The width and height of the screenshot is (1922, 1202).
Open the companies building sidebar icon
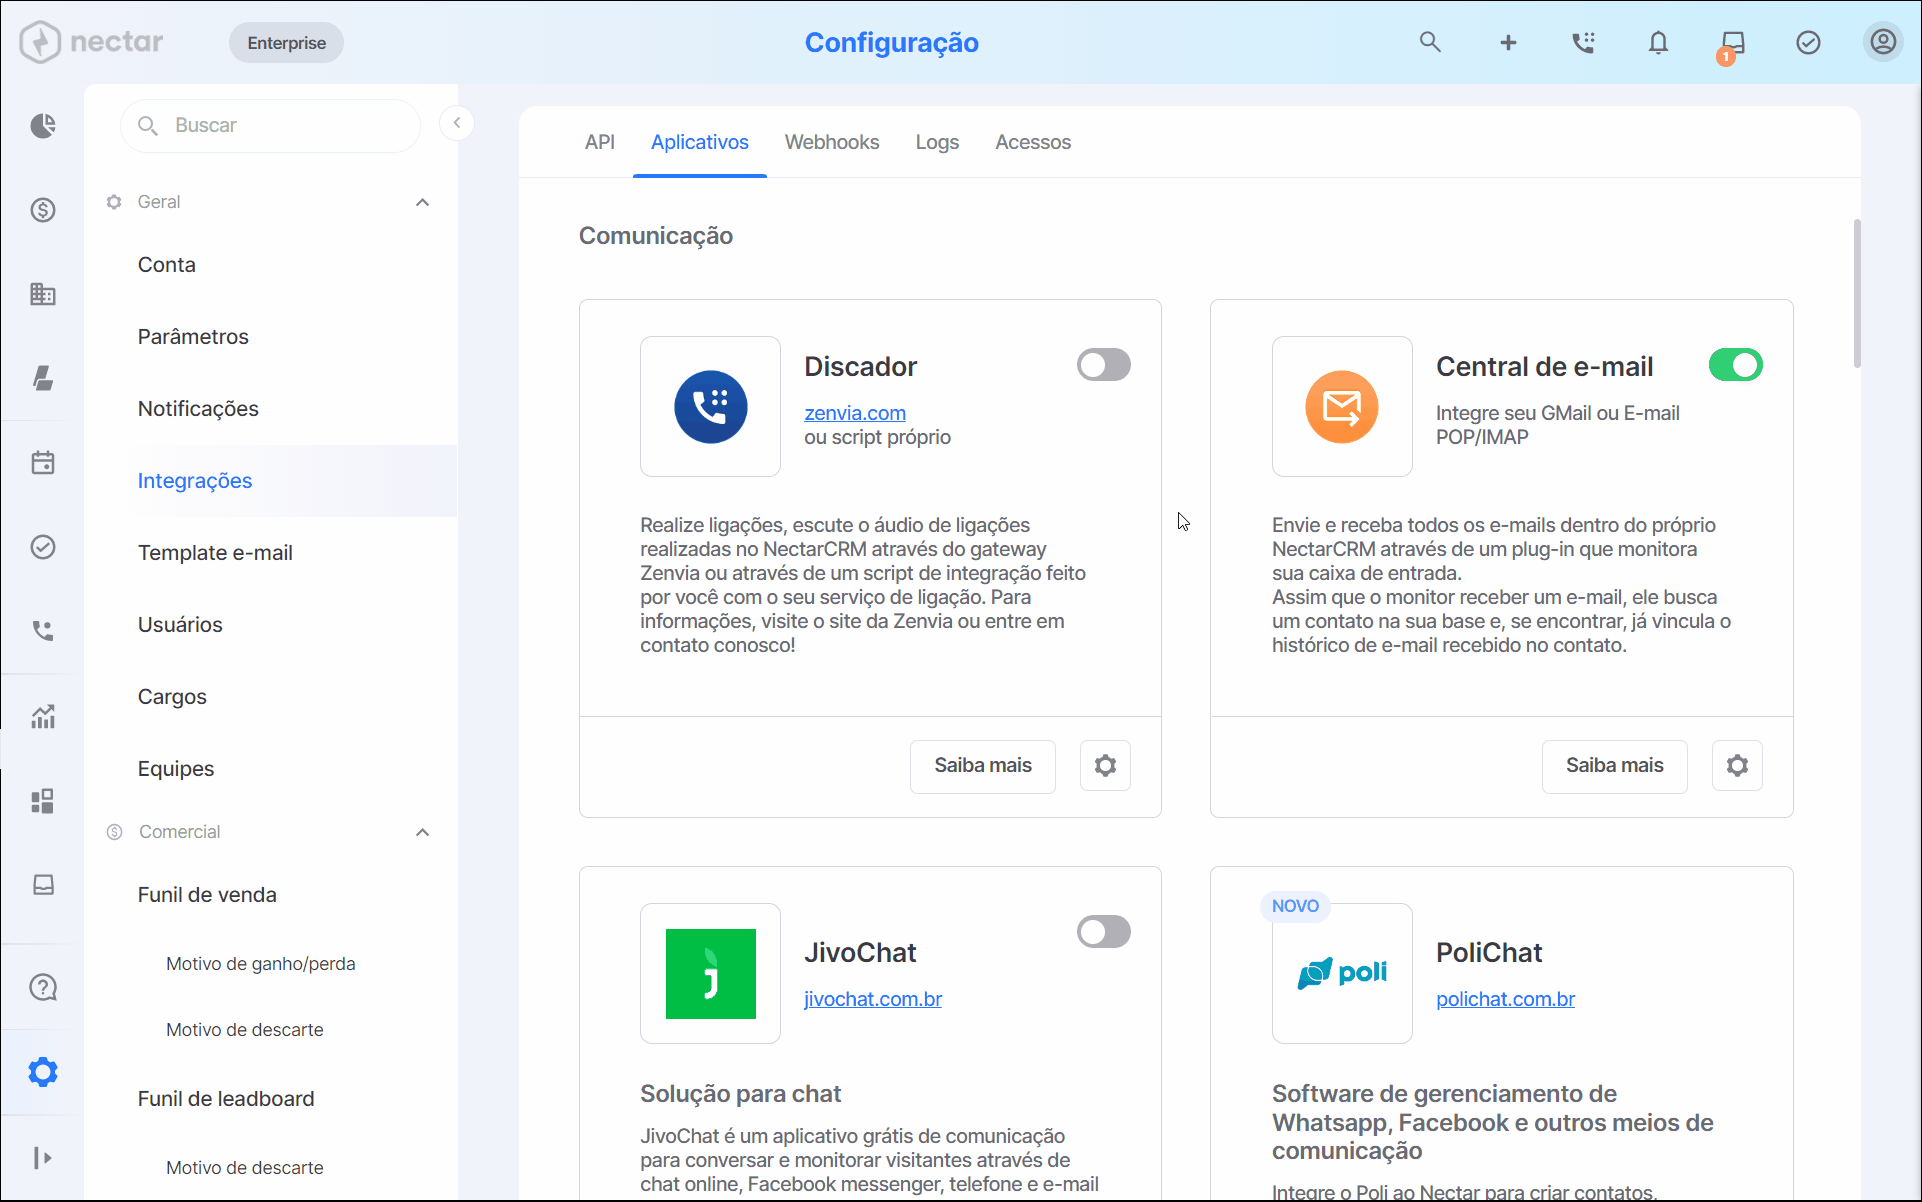(43, 294)
